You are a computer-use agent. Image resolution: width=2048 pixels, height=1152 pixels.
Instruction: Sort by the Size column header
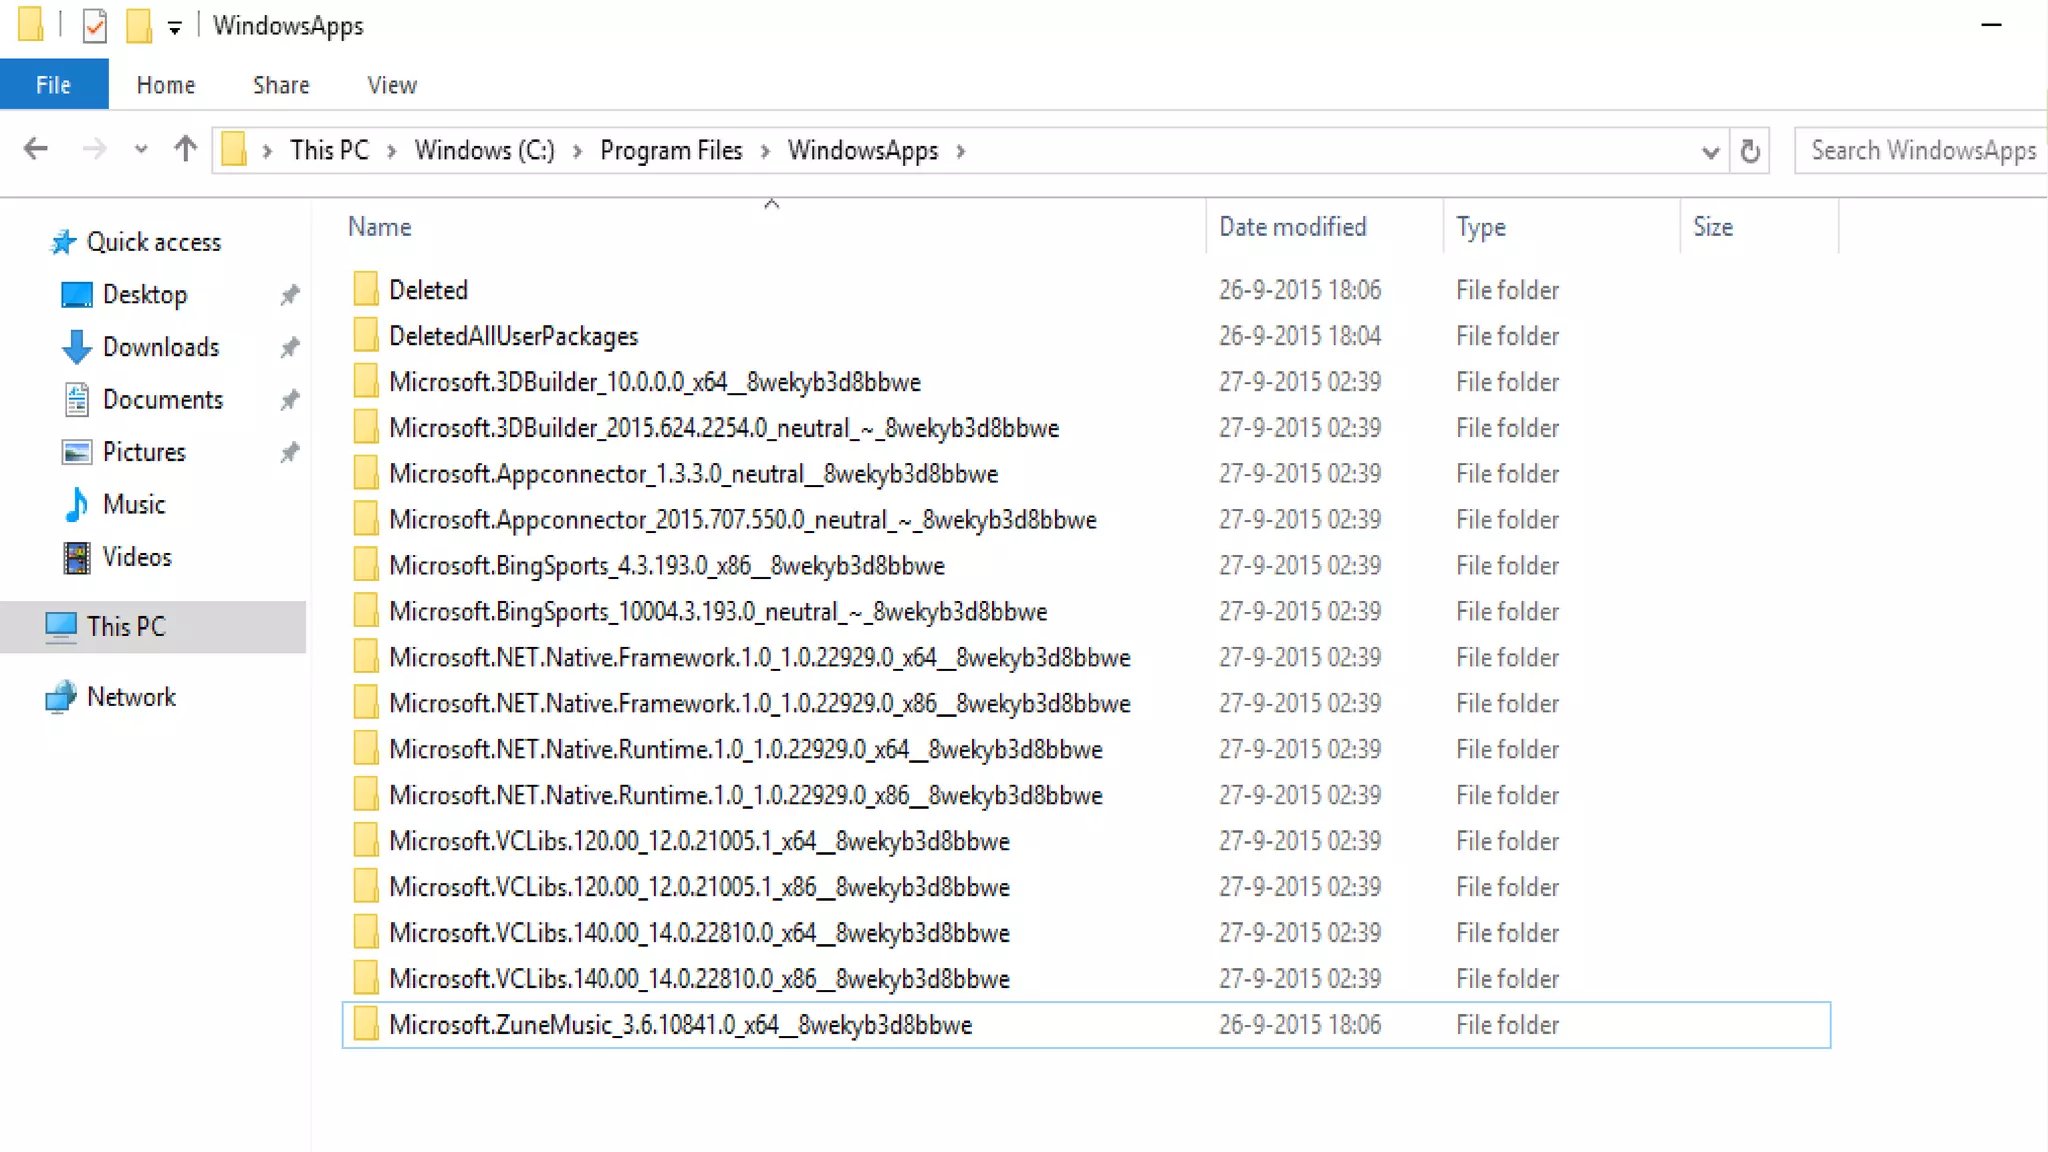point(1760,227)
